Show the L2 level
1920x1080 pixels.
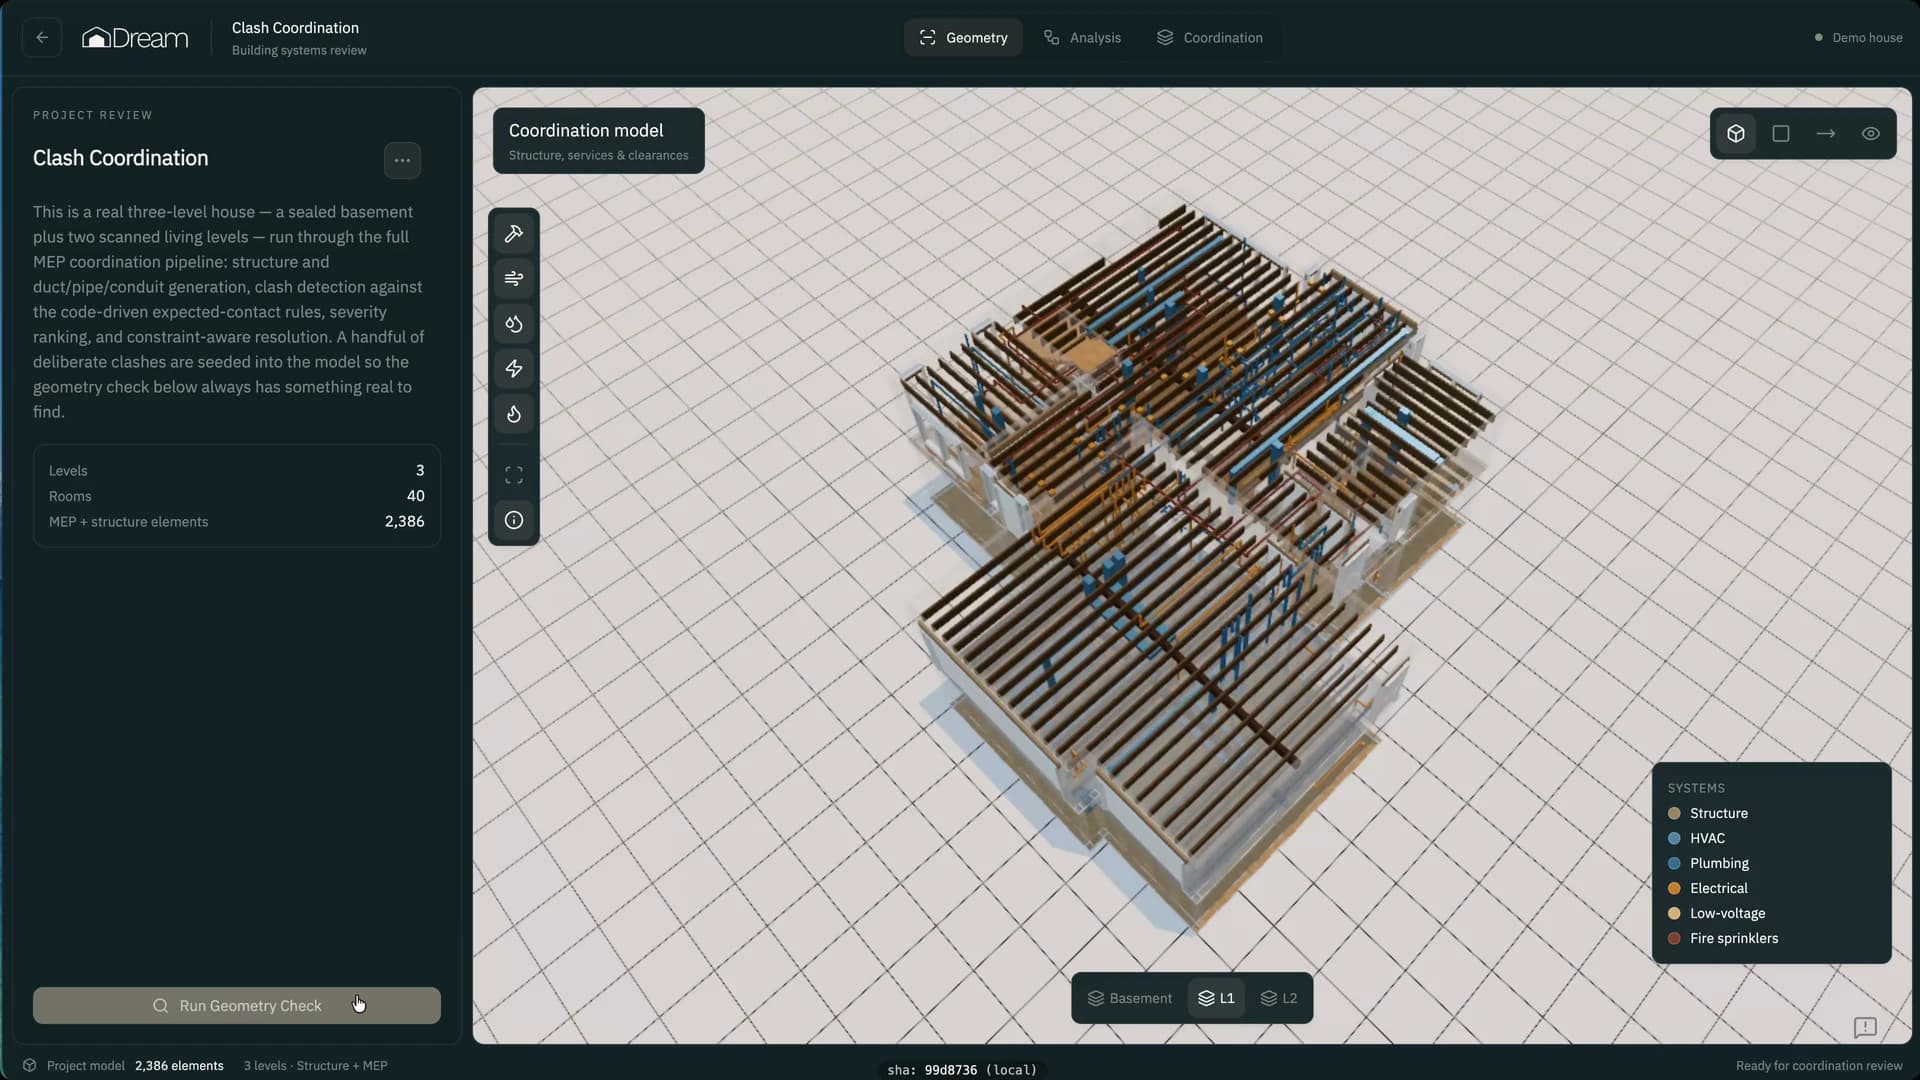tap(1279, 998)
